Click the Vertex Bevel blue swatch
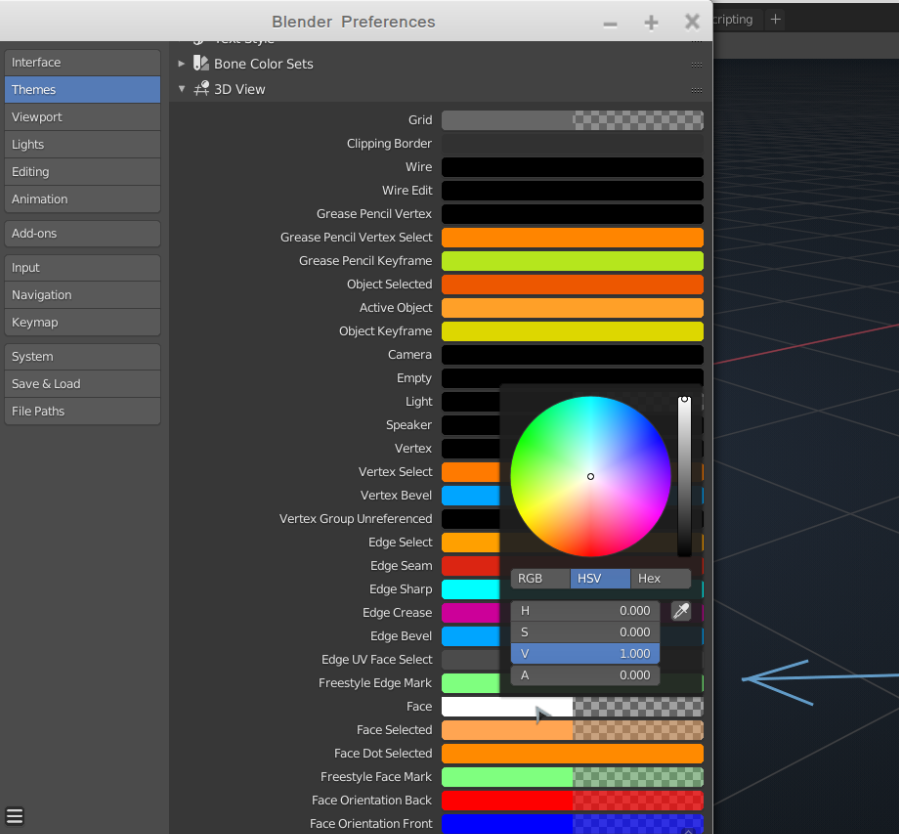The height and width of the screenshot is (834, 899). [x=470, y=495]
